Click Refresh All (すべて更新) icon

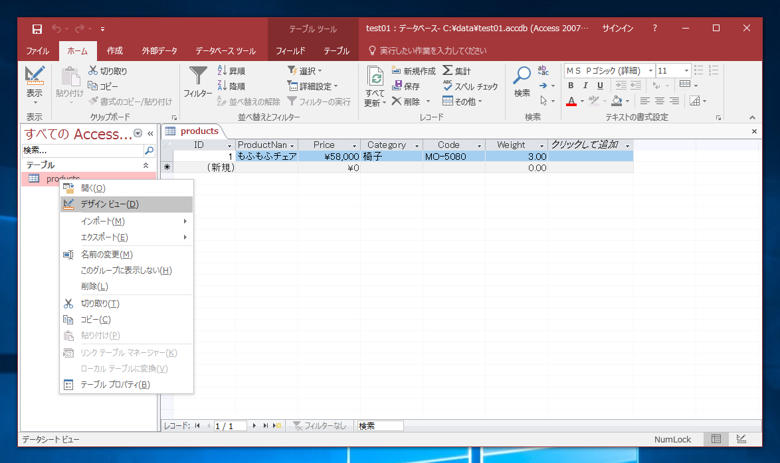(375, 77)
